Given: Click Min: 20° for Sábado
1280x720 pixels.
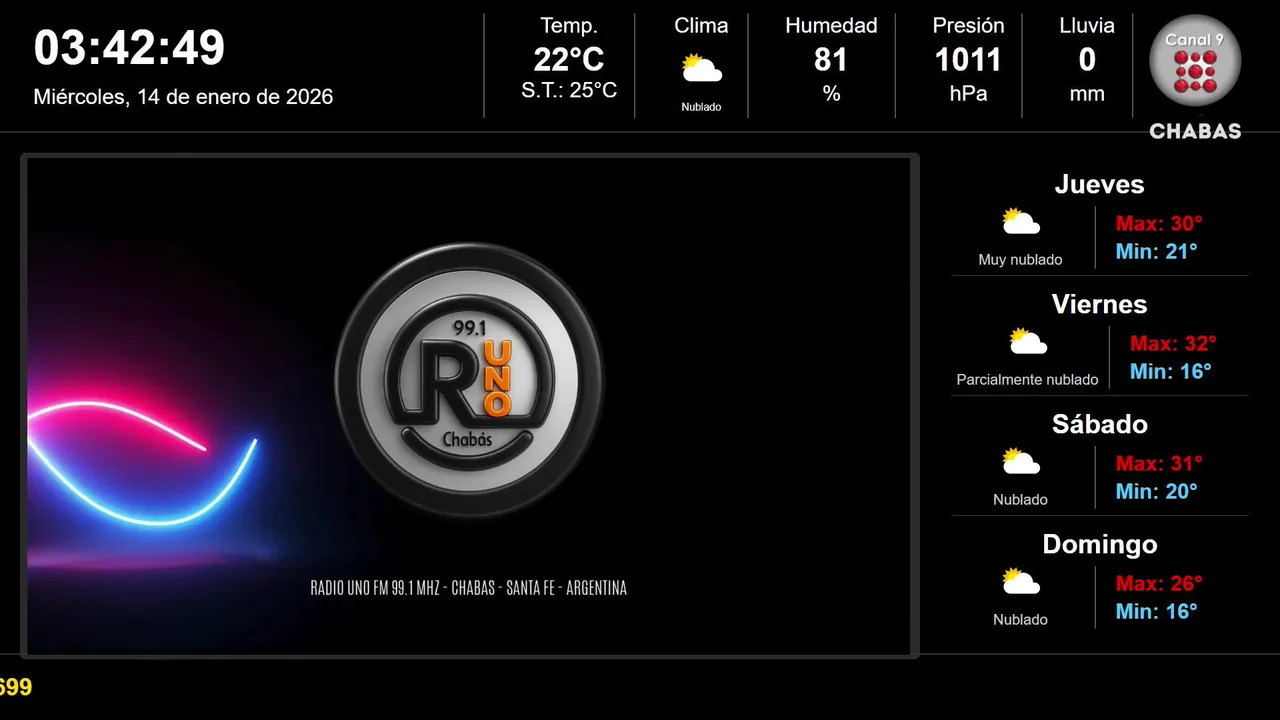Looking at the screenshot, I should click(x=1156, y=491).
